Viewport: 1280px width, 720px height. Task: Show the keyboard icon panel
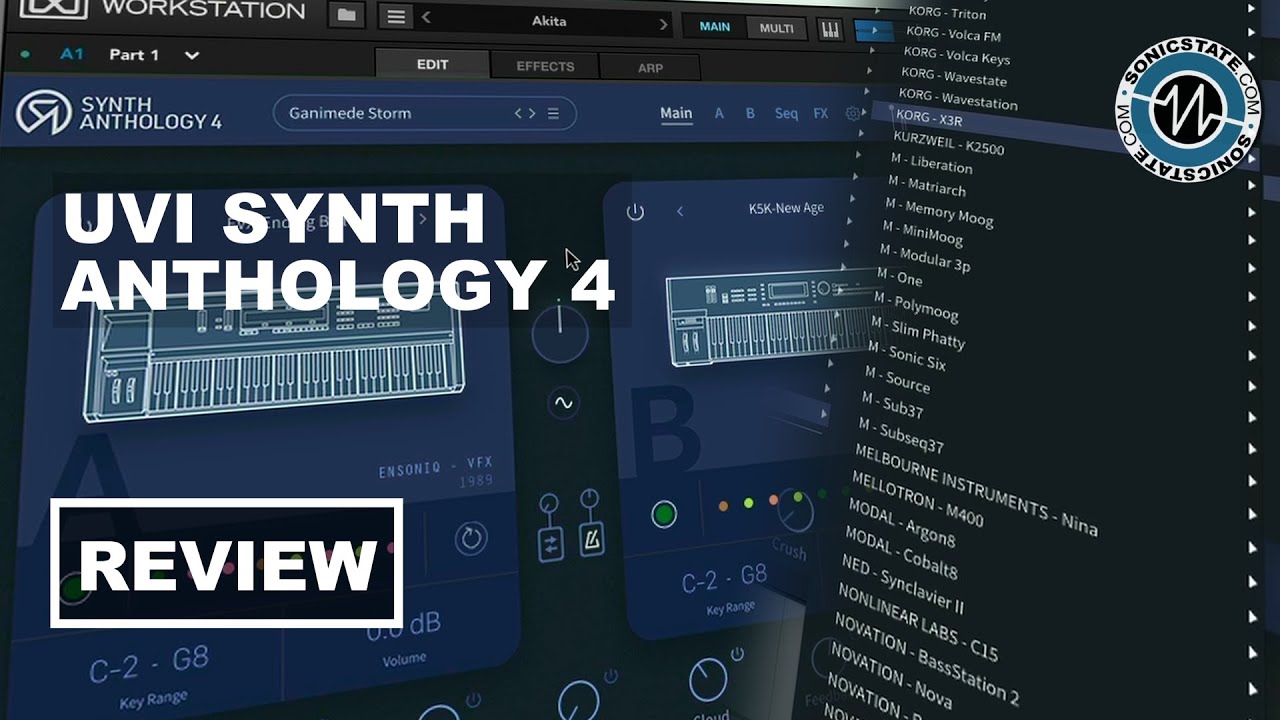(830, 30)
